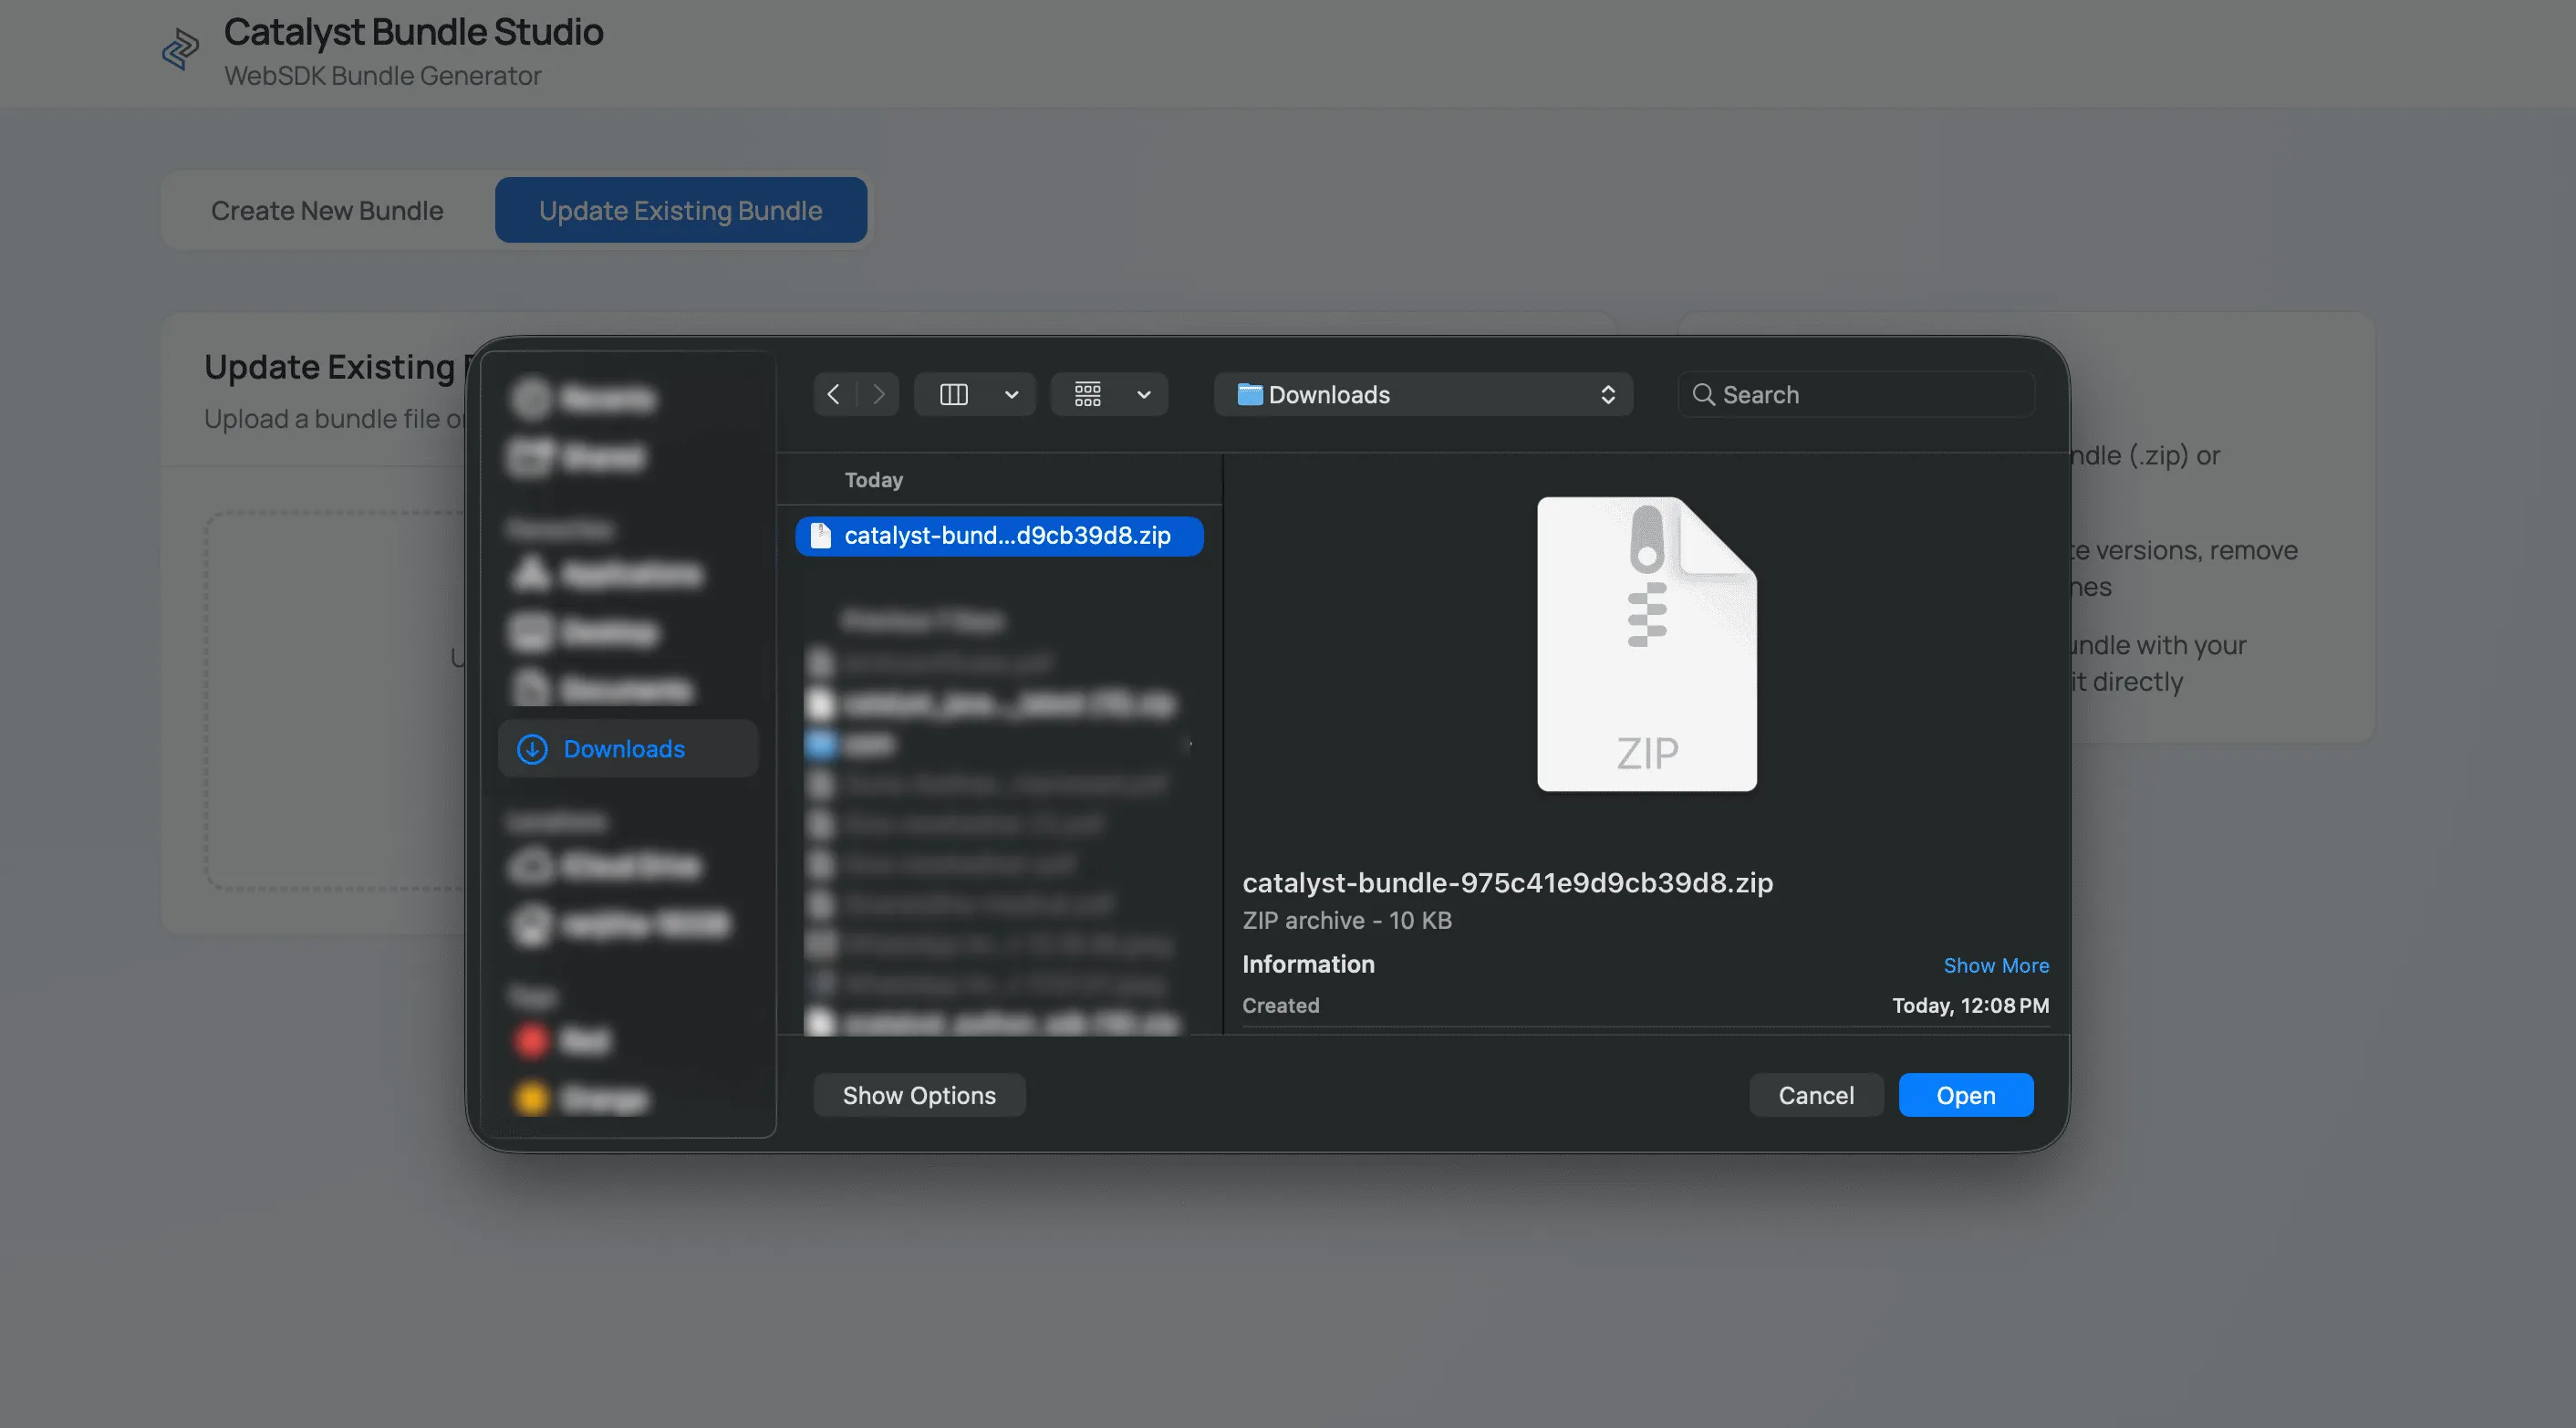Open the Downloads location pop-up menu
Screen dimensions: 2576x1428
(x=1423, y=394)
